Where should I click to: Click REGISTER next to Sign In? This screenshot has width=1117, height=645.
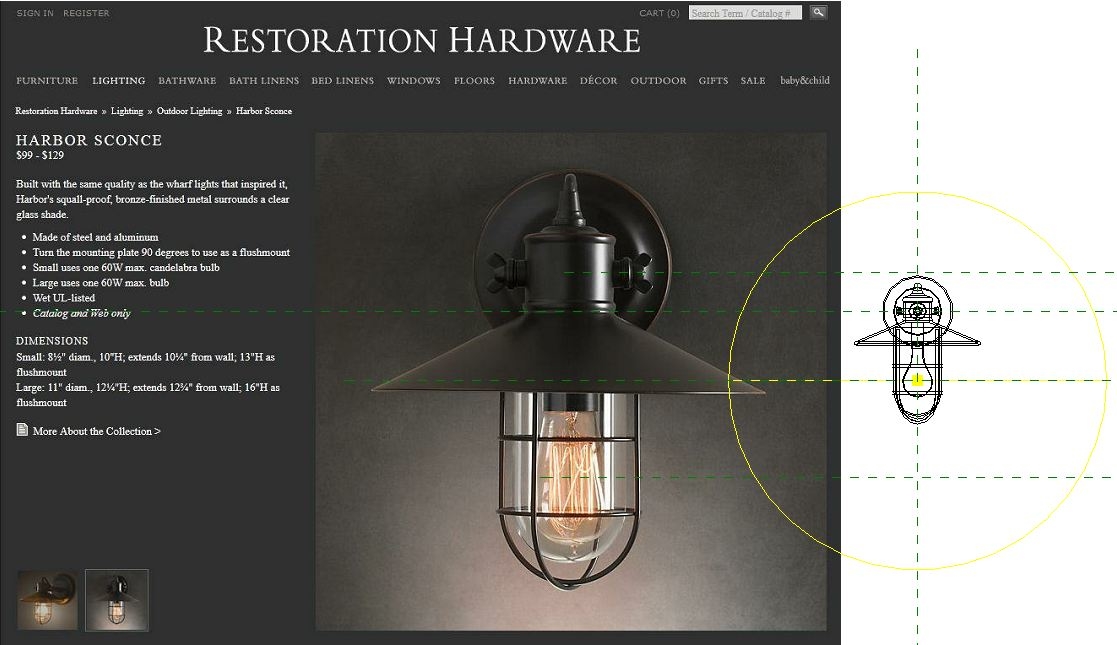(86, 13)
